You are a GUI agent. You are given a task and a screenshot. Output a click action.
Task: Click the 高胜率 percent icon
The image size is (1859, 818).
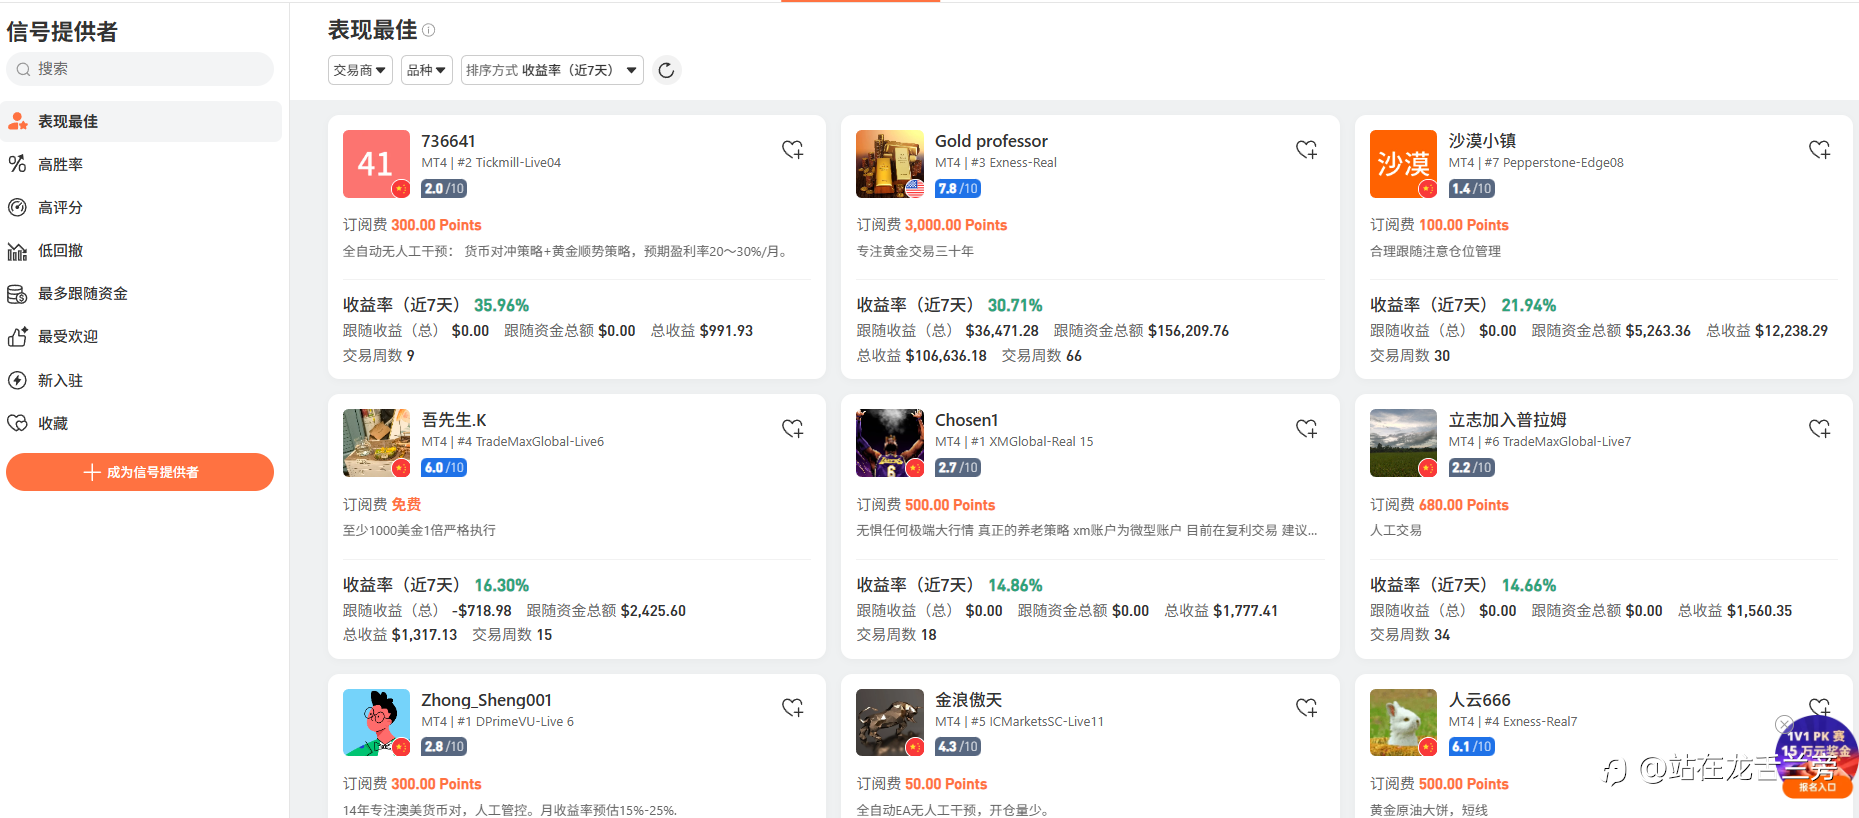click(17, 164)
